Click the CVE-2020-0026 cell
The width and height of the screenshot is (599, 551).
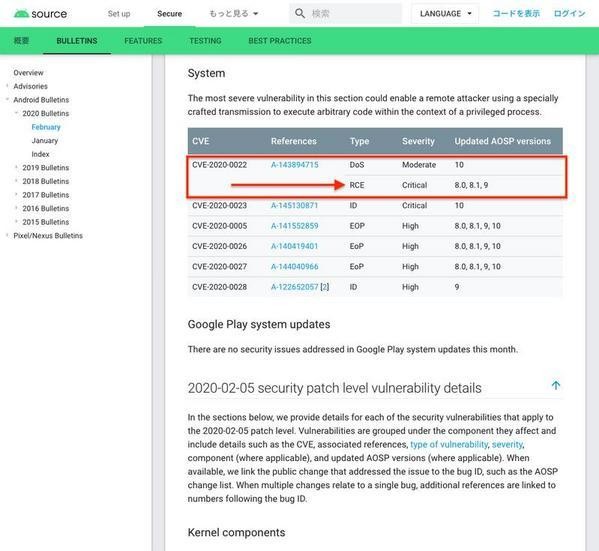219,246
